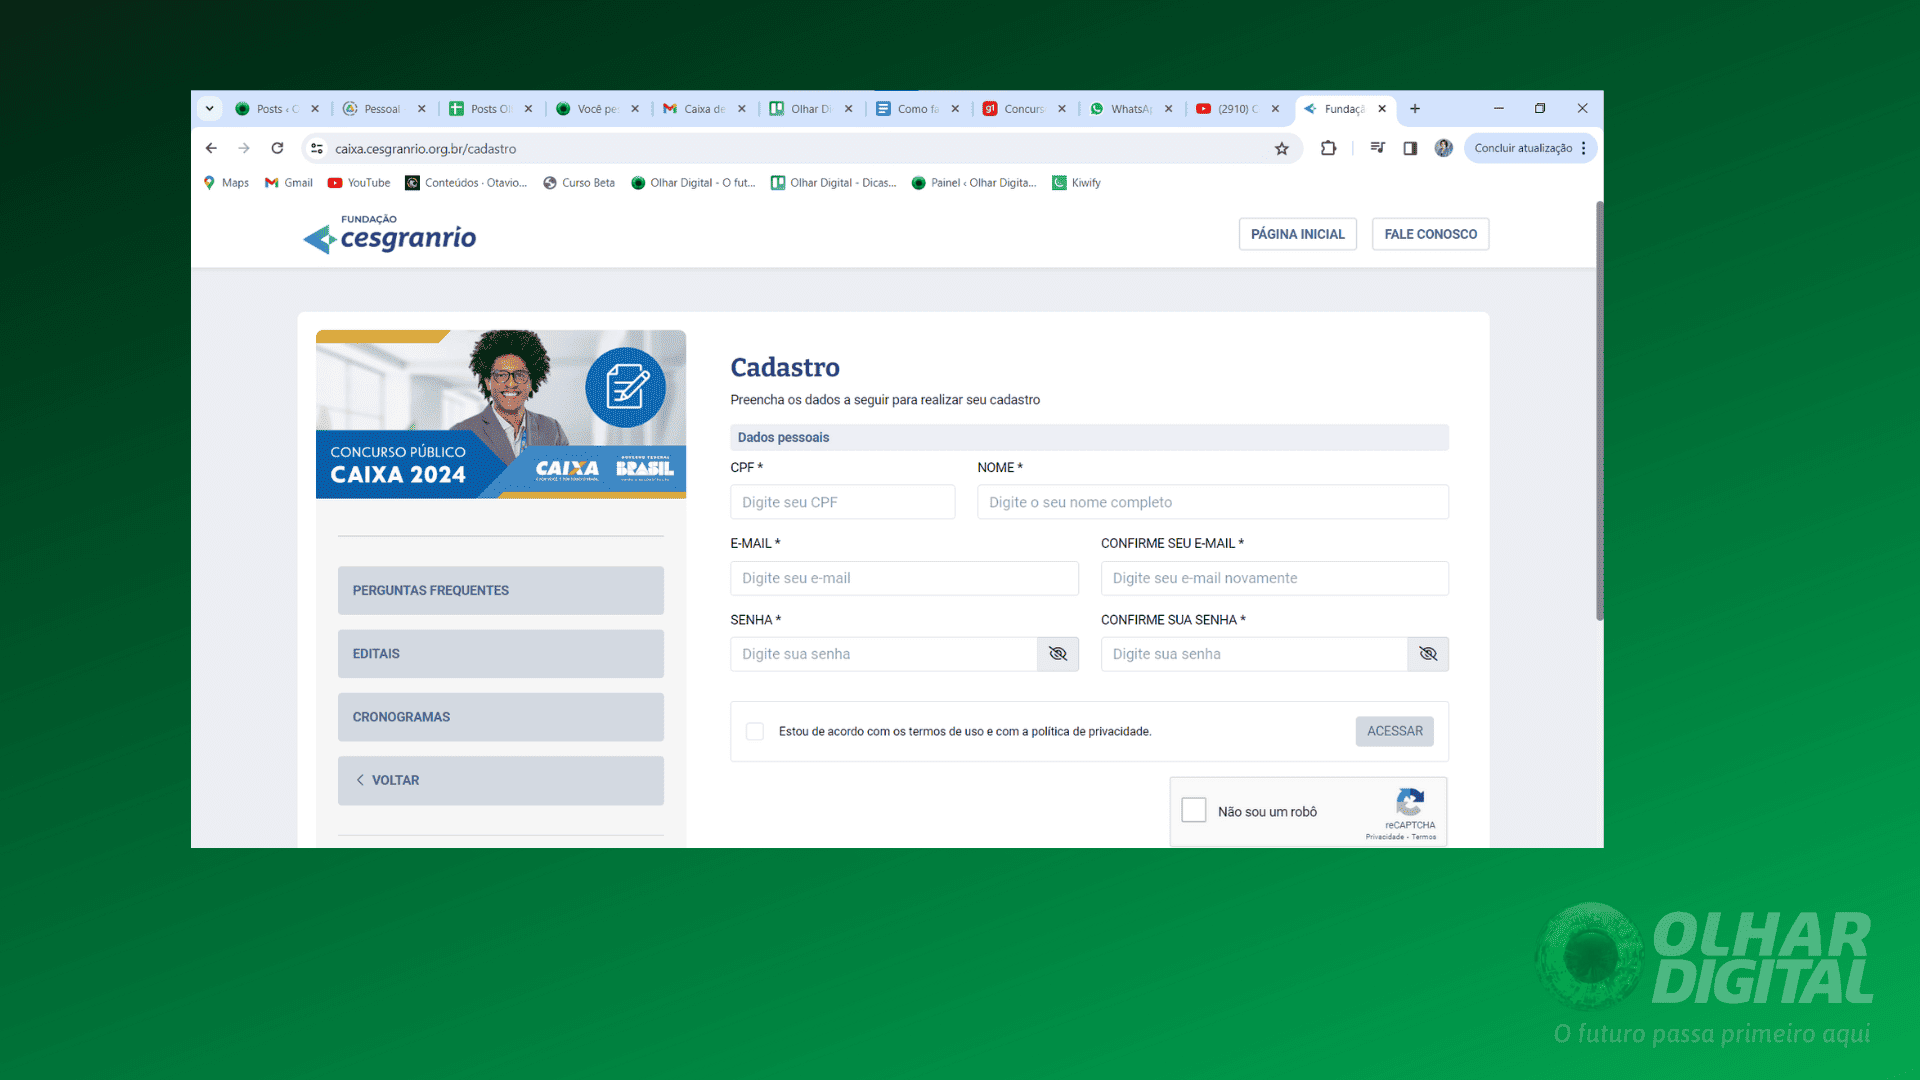Open the Conteúdos Otavio bookmark
The image size is (1920, 1080).
coord(466,183)
